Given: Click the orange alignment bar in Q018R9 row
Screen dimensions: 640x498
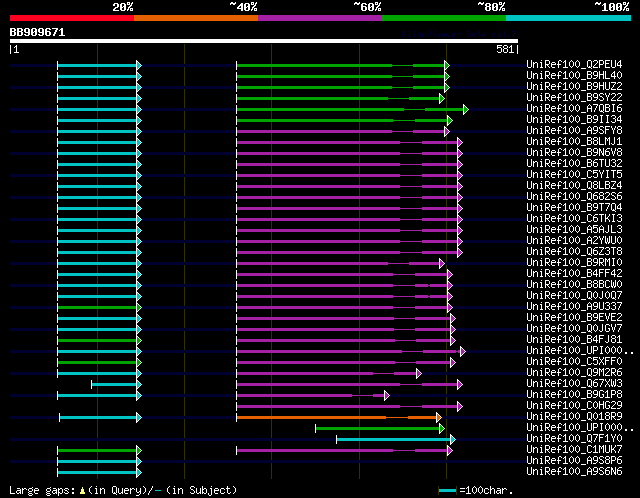Looking at the screenshot, I should 339,417.
